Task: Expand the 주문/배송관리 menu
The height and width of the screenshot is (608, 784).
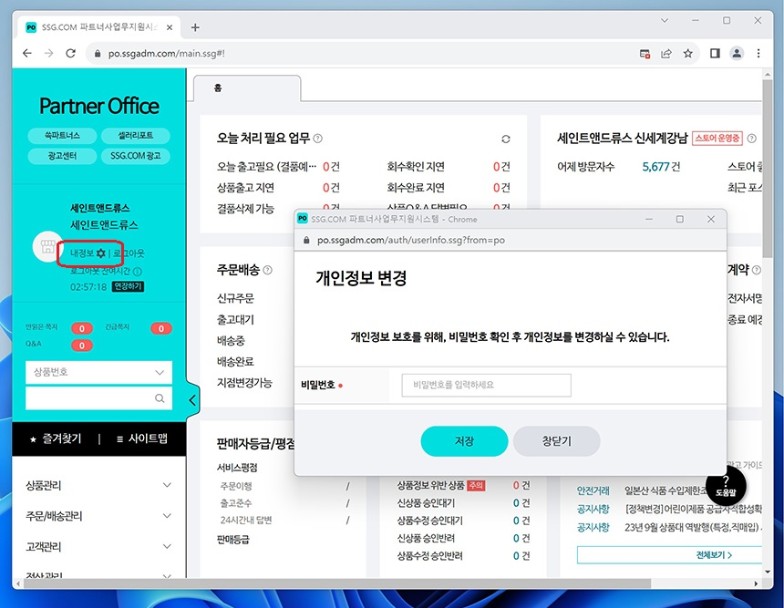Action: click(x=98, y=516)
